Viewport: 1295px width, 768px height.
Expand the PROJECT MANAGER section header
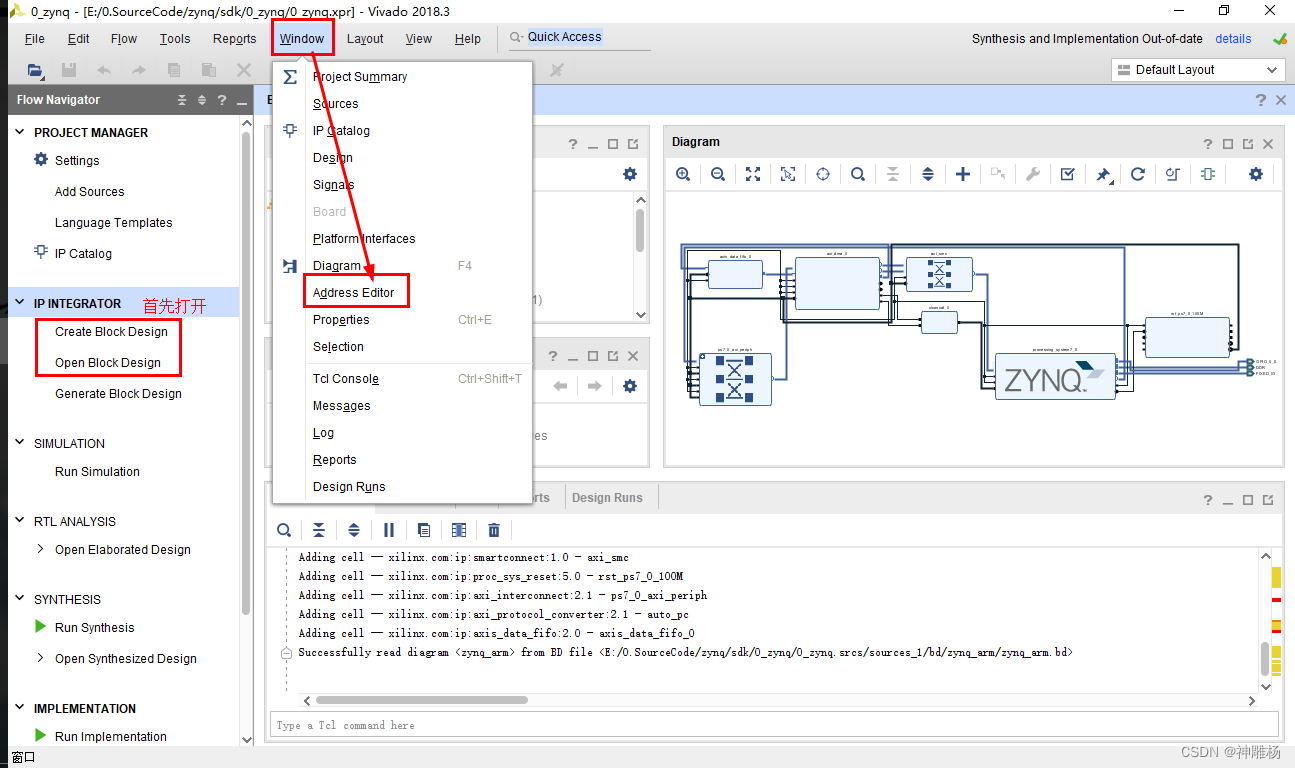tap(19, 132)
